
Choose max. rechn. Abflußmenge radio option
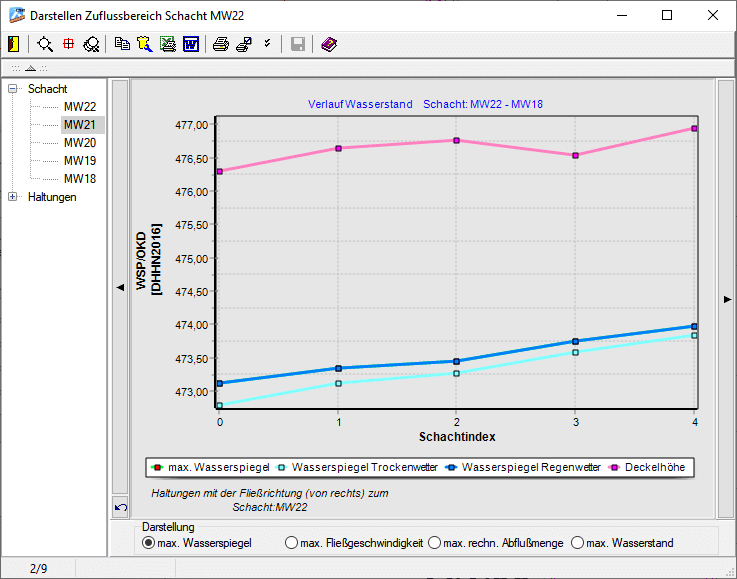pos(434,543)
